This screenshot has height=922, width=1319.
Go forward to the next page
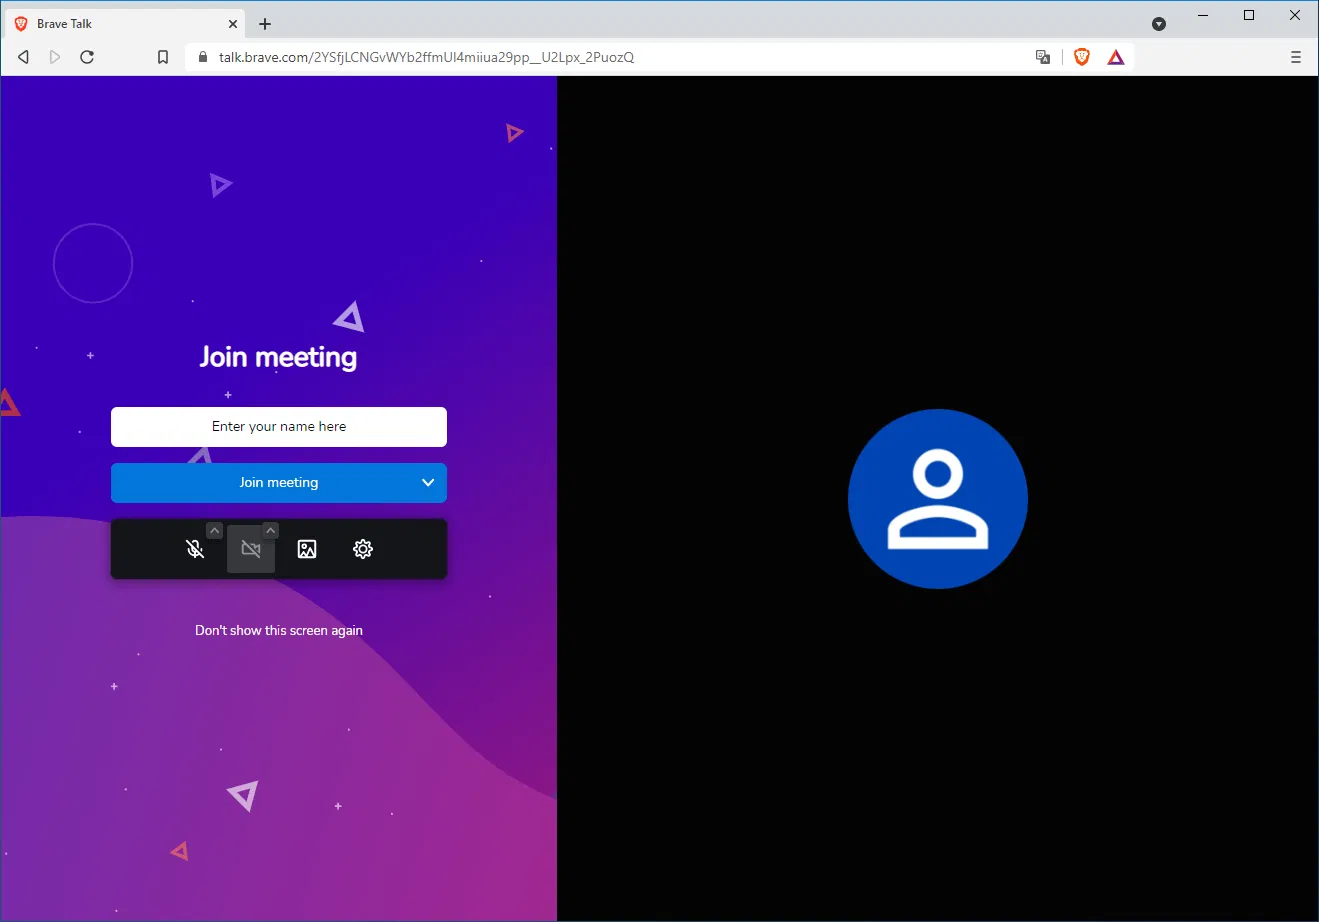(55, 57)
